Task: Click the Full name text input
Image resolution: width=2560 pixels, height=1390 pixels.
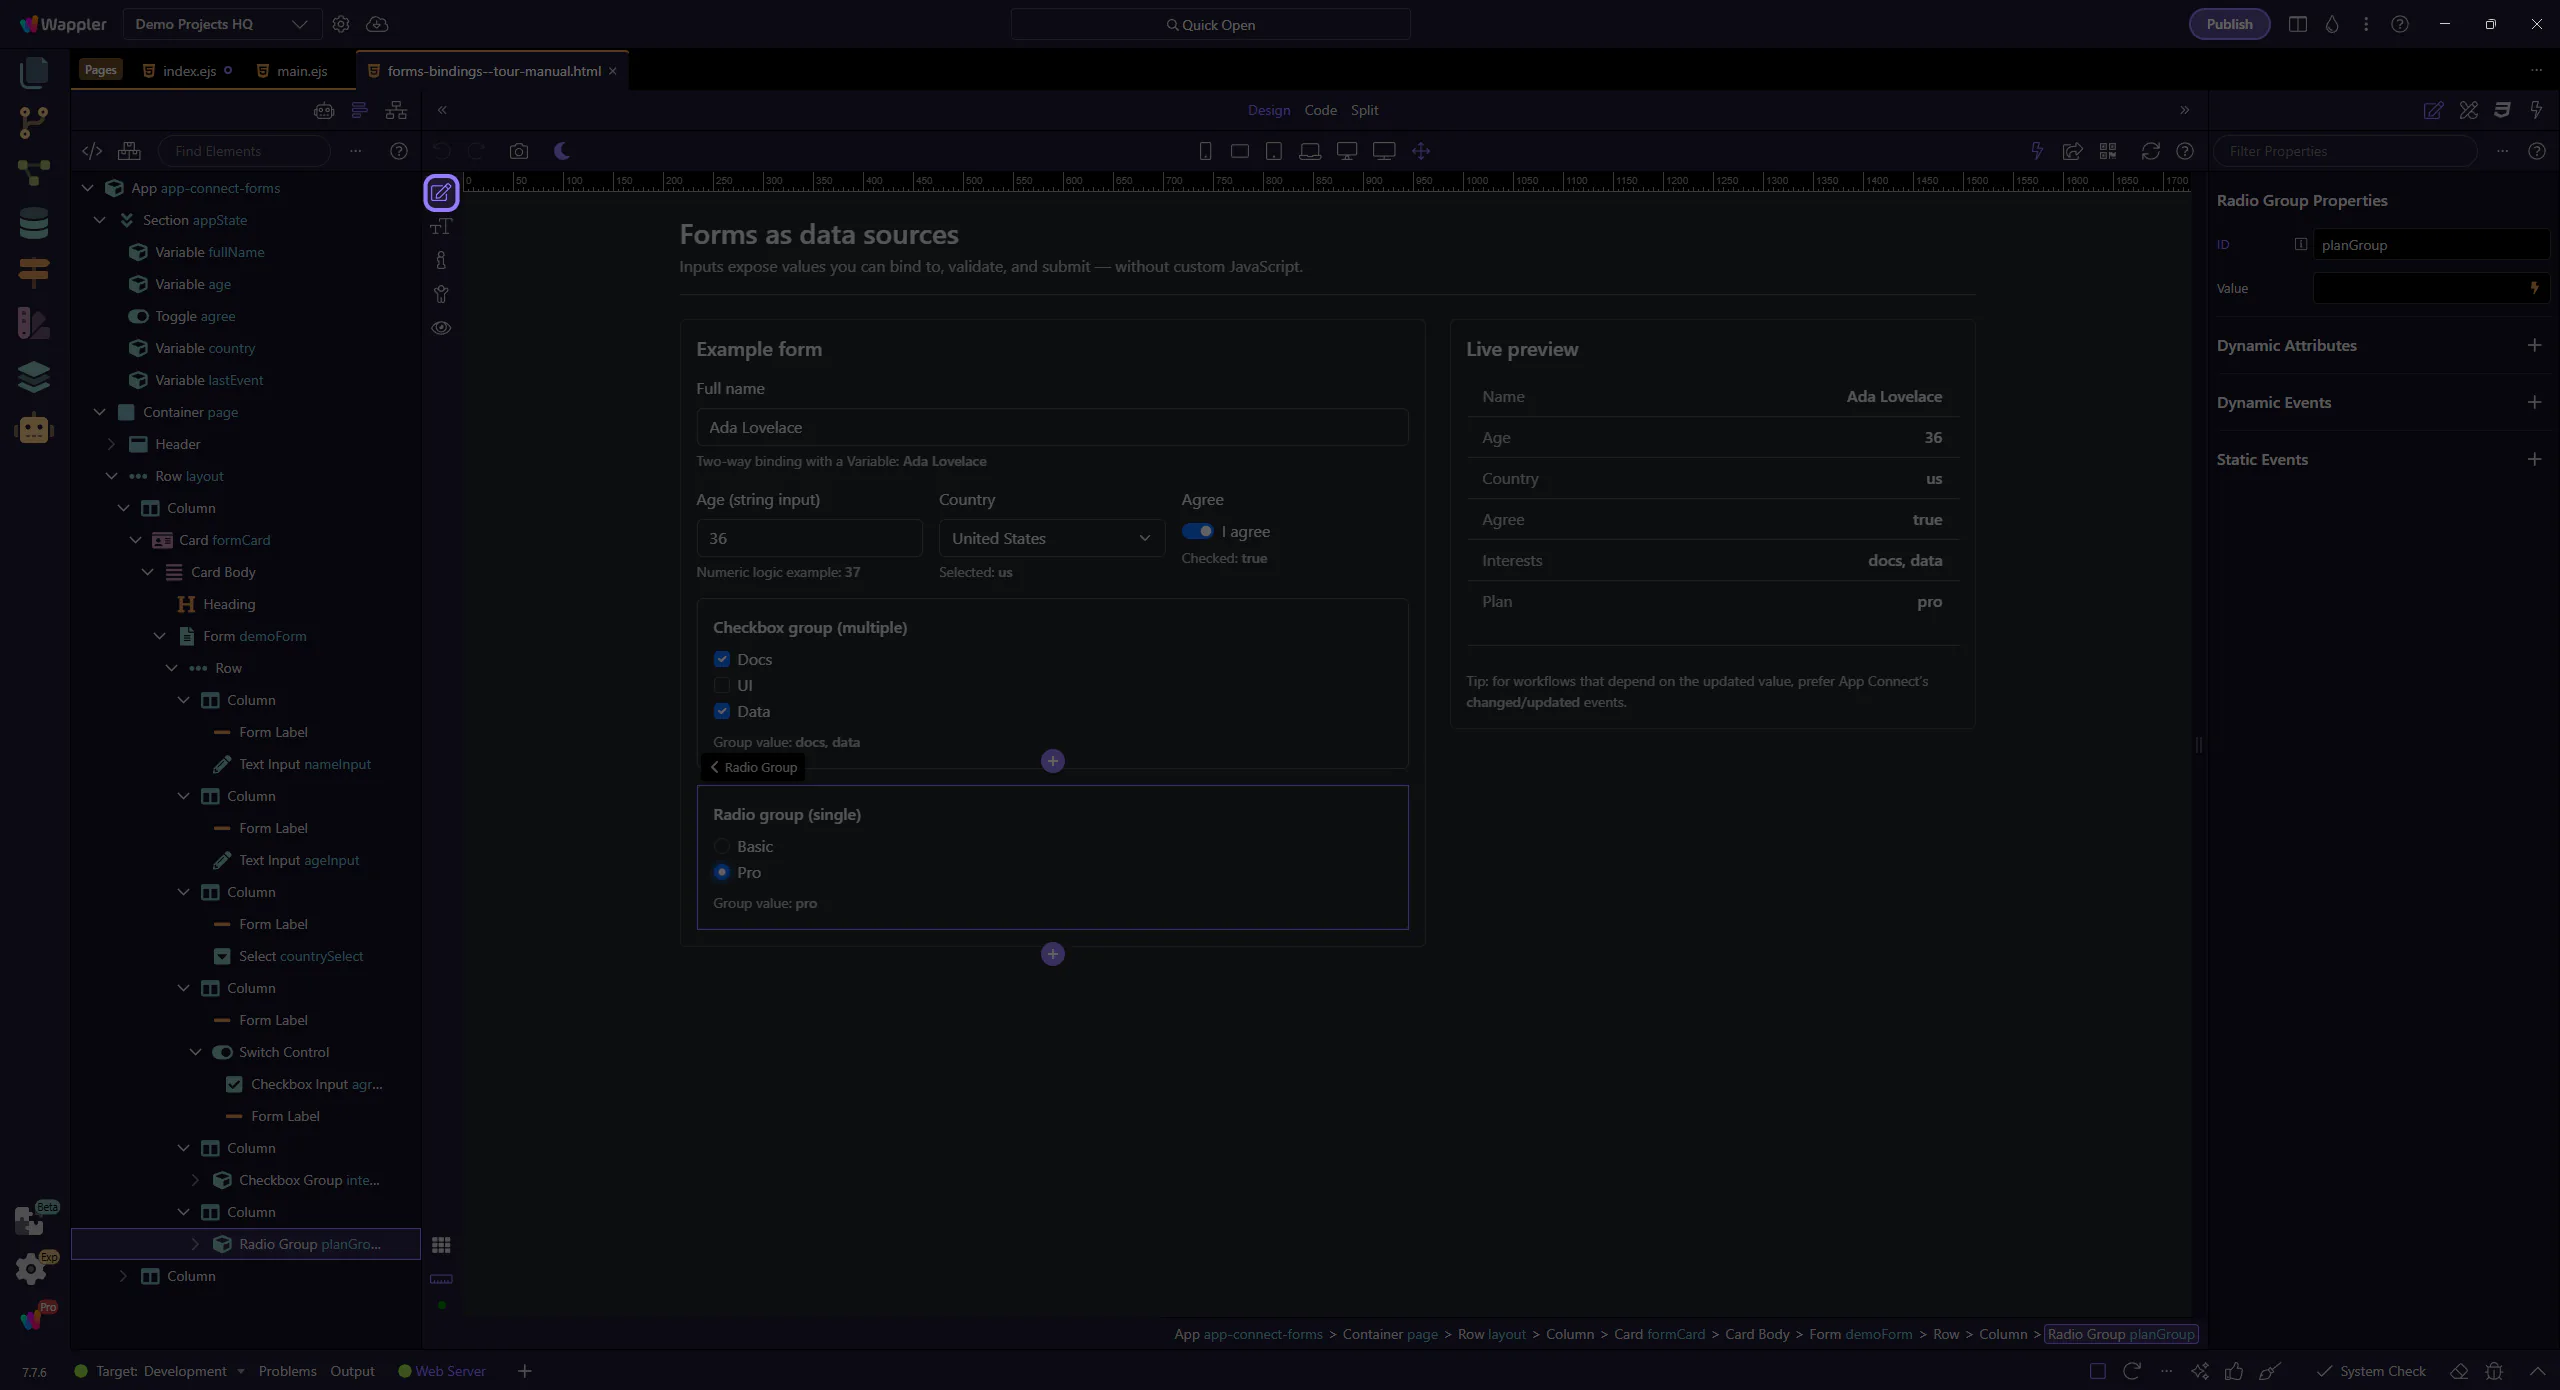Action: [x=1052, y=427]
